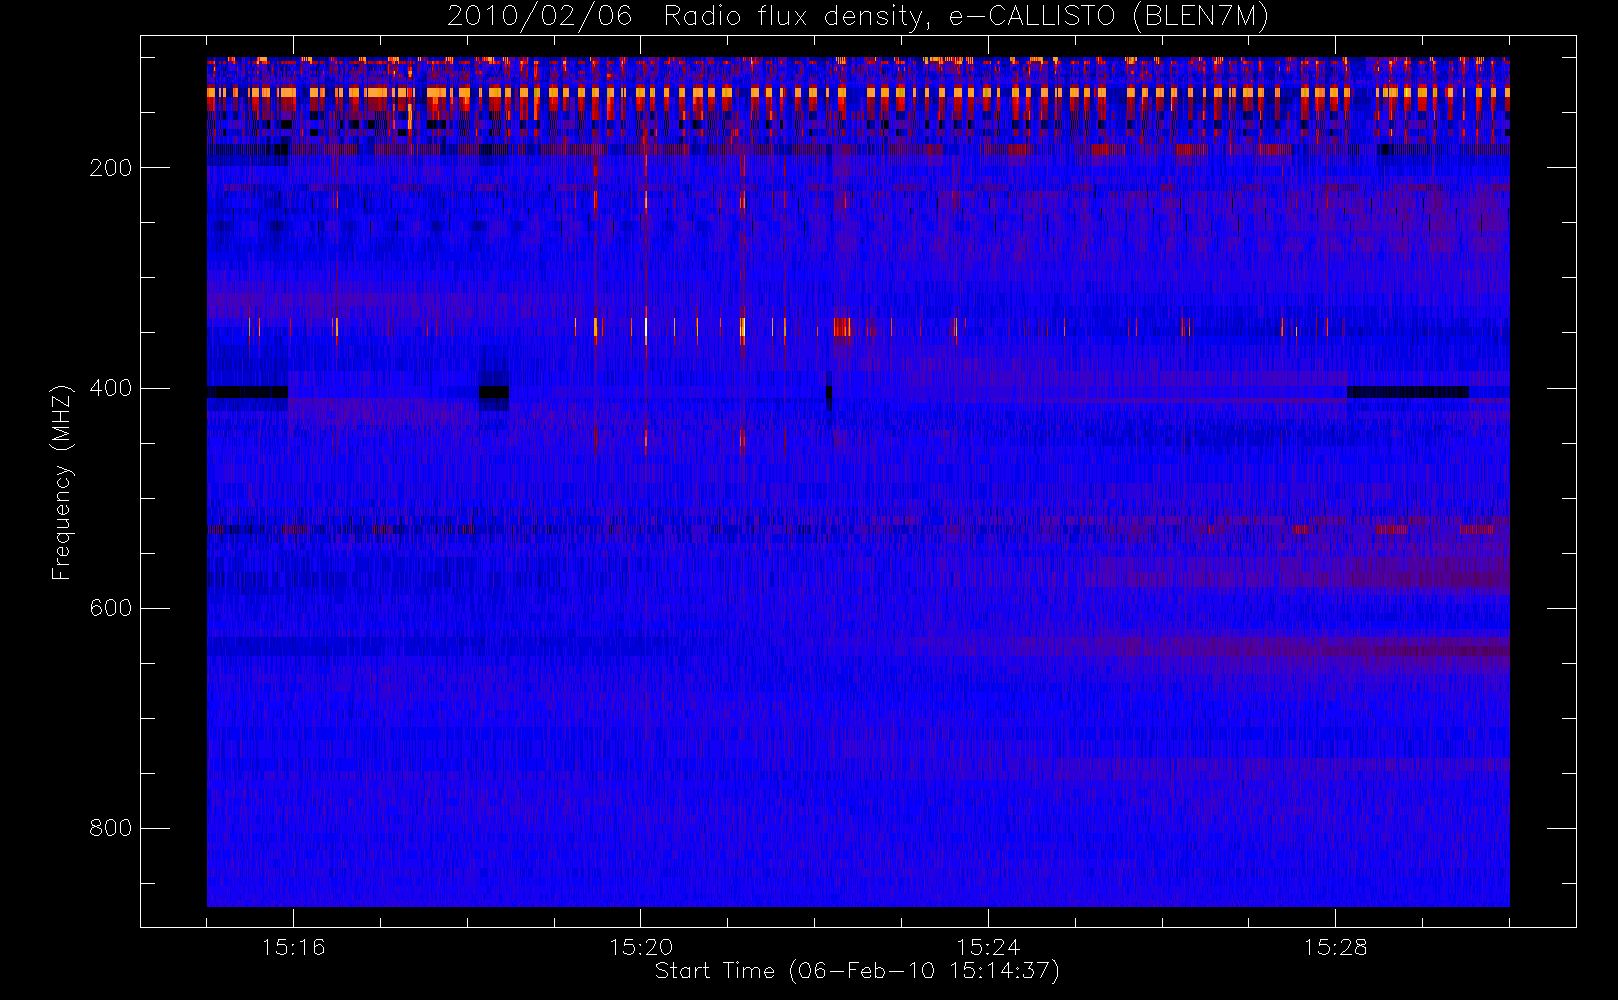Select the 800 frequency tick label
This screenshot has height=1000, width=1618.
click(111, 828)
